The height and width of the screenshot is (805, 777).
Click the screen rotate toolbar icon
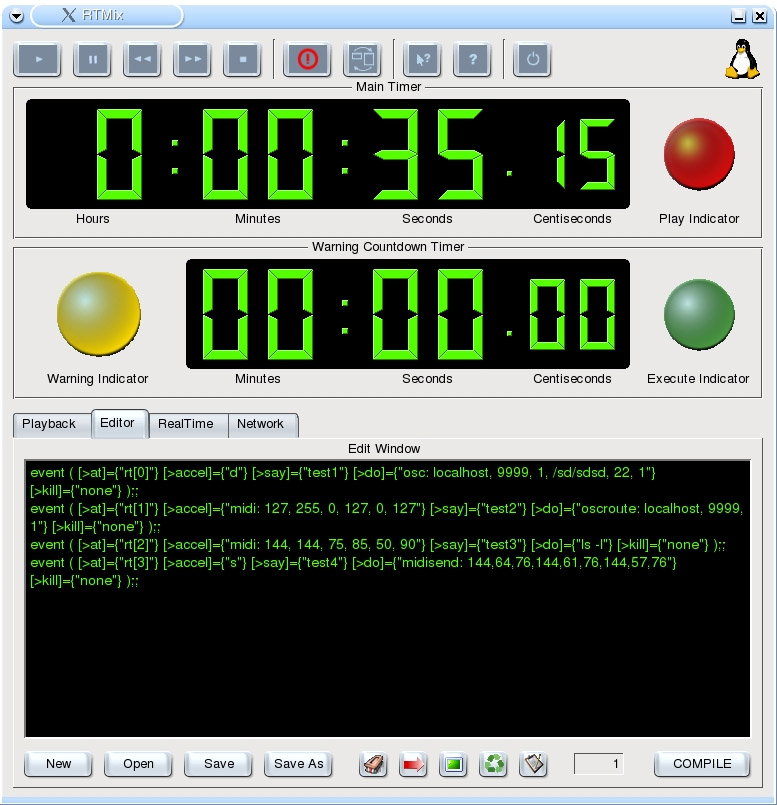click(362, 60)
